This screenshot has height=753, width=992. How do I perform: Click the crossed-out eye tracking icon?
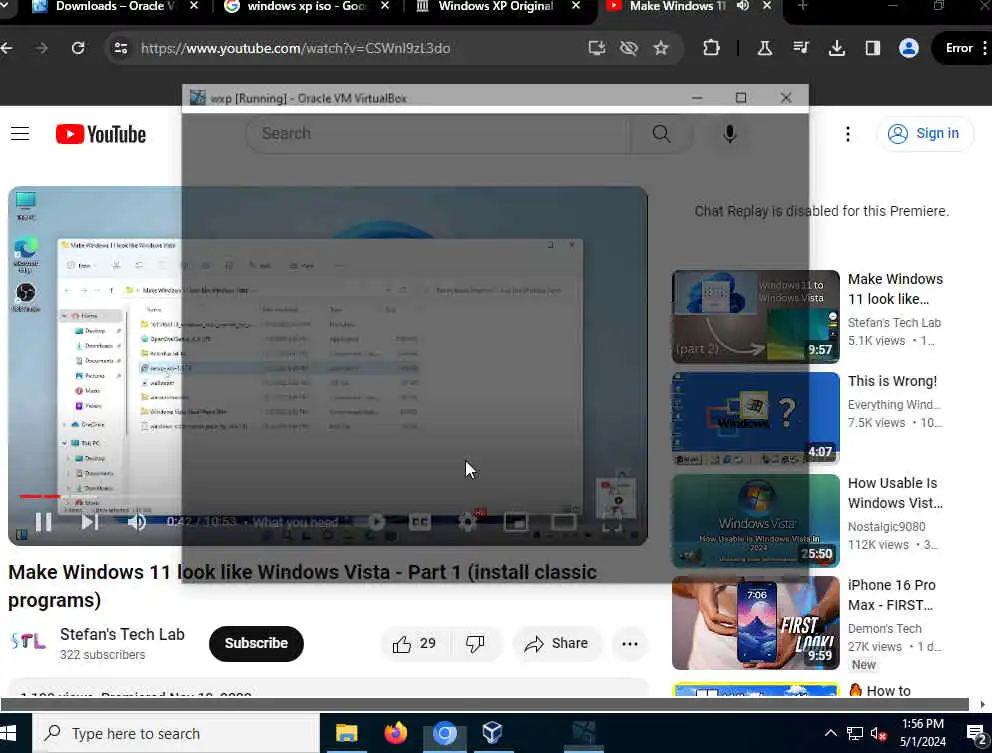(x=628, y=48)
